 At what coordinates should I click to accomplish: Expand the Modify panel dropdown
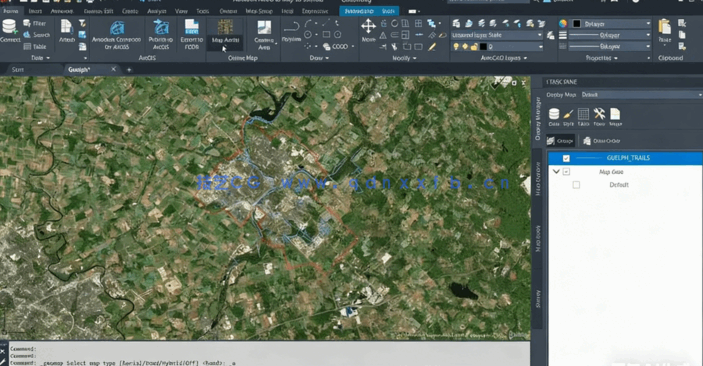pos(404,58)
